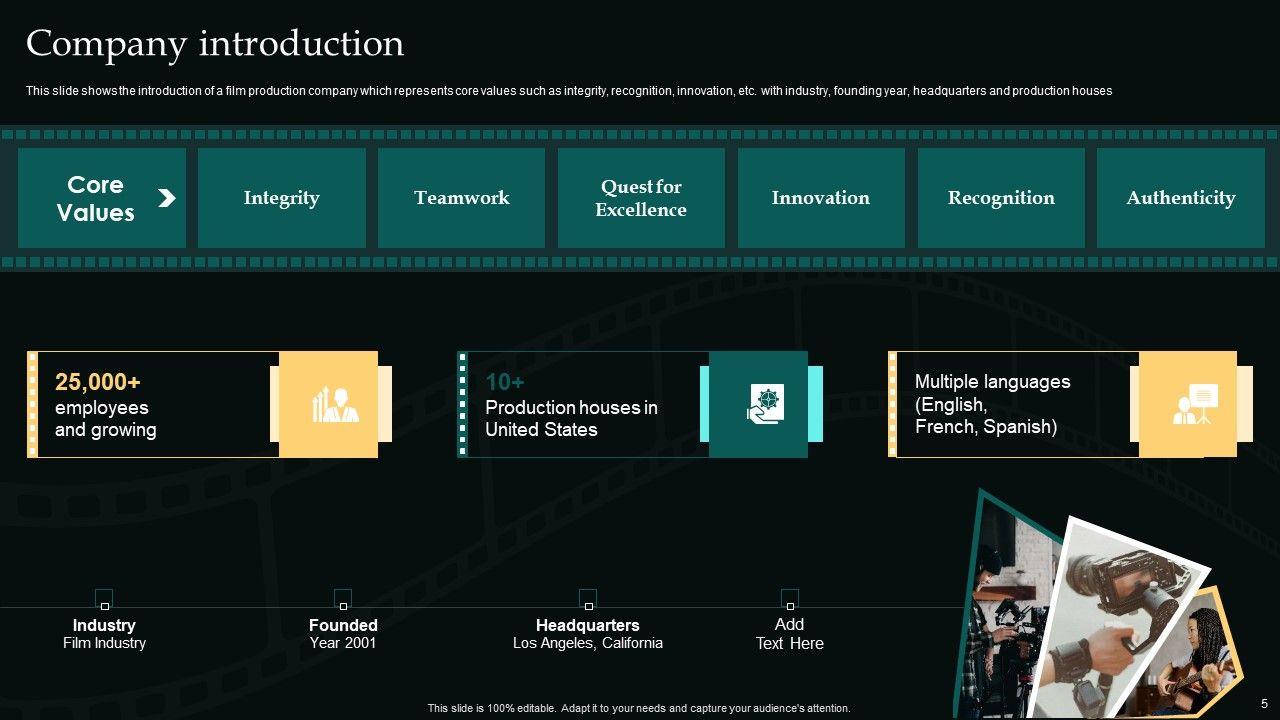Image resolution: width=1280 pixels, height=720 pixels.
Task: Click the Film Industry label
Action: [x=104, y=643]
